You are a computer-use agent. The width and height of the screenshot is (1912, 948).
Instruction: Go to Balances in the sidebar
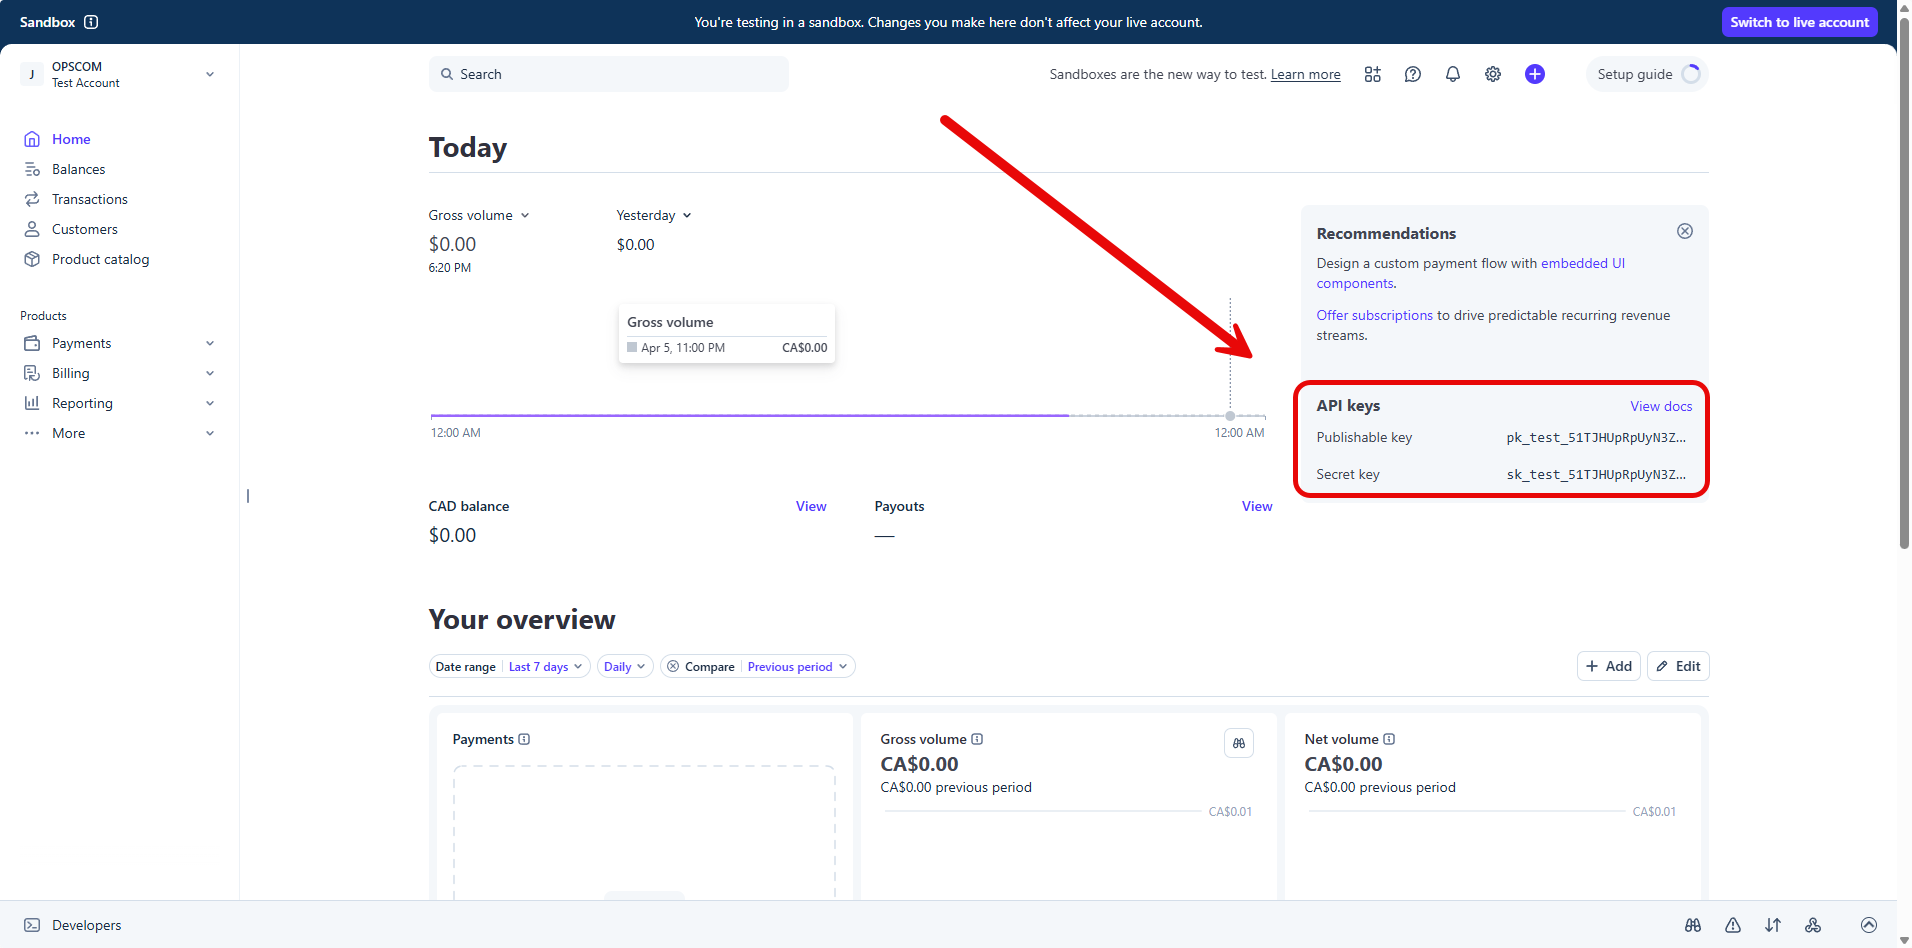pos(78,169)
